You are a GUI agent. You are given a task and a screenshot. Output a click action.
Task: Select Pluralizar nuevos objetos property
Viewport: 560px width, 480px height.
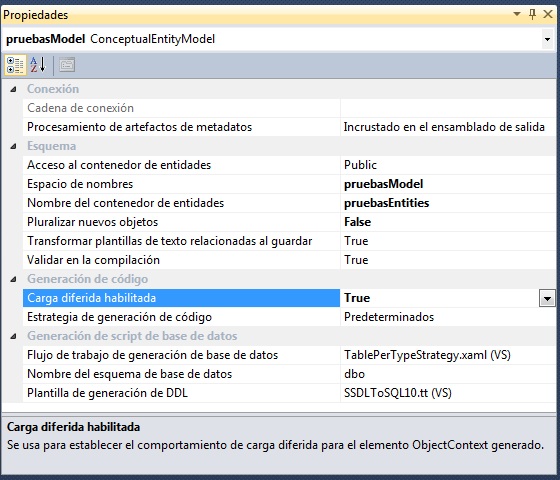[x=181, y=222]
